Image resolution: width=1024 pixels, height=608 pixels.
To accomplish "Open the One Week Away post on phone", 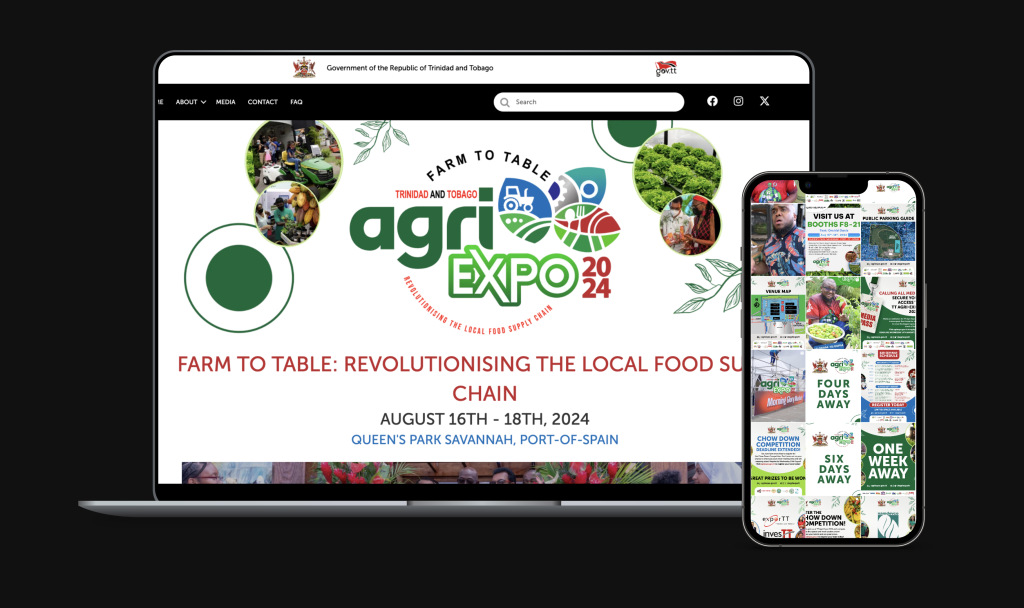I will pos(888,458).
